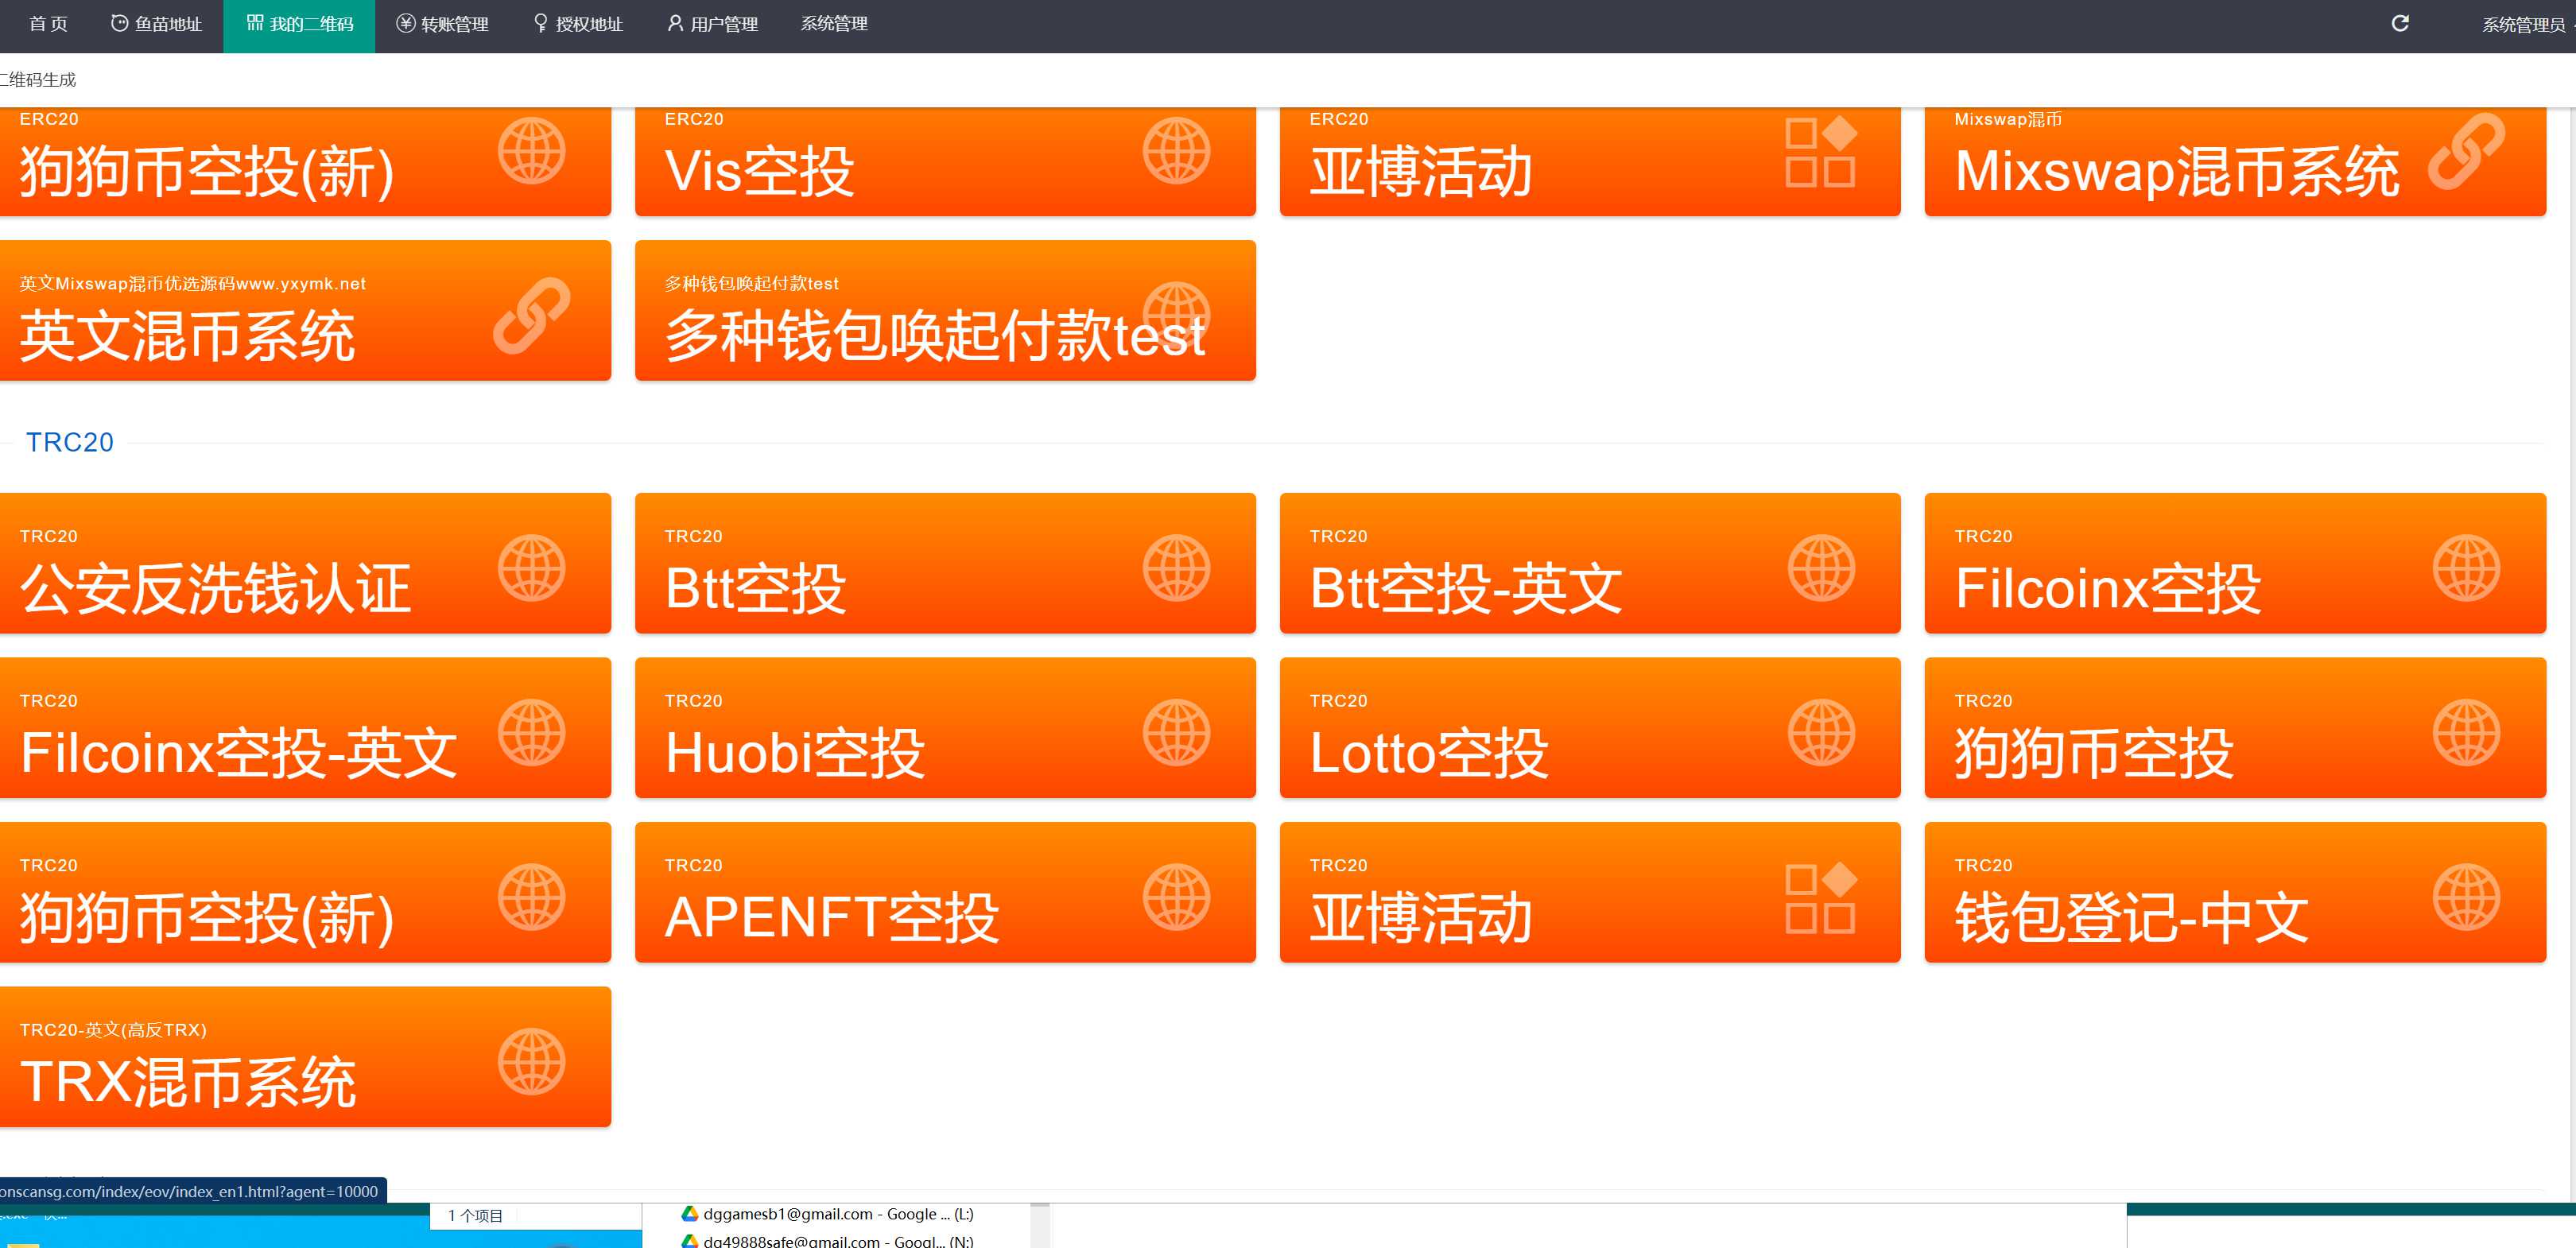The image size is (2576, 1248).
Task: Open the Btt空投 card without 英文
Action: [945, 563]
